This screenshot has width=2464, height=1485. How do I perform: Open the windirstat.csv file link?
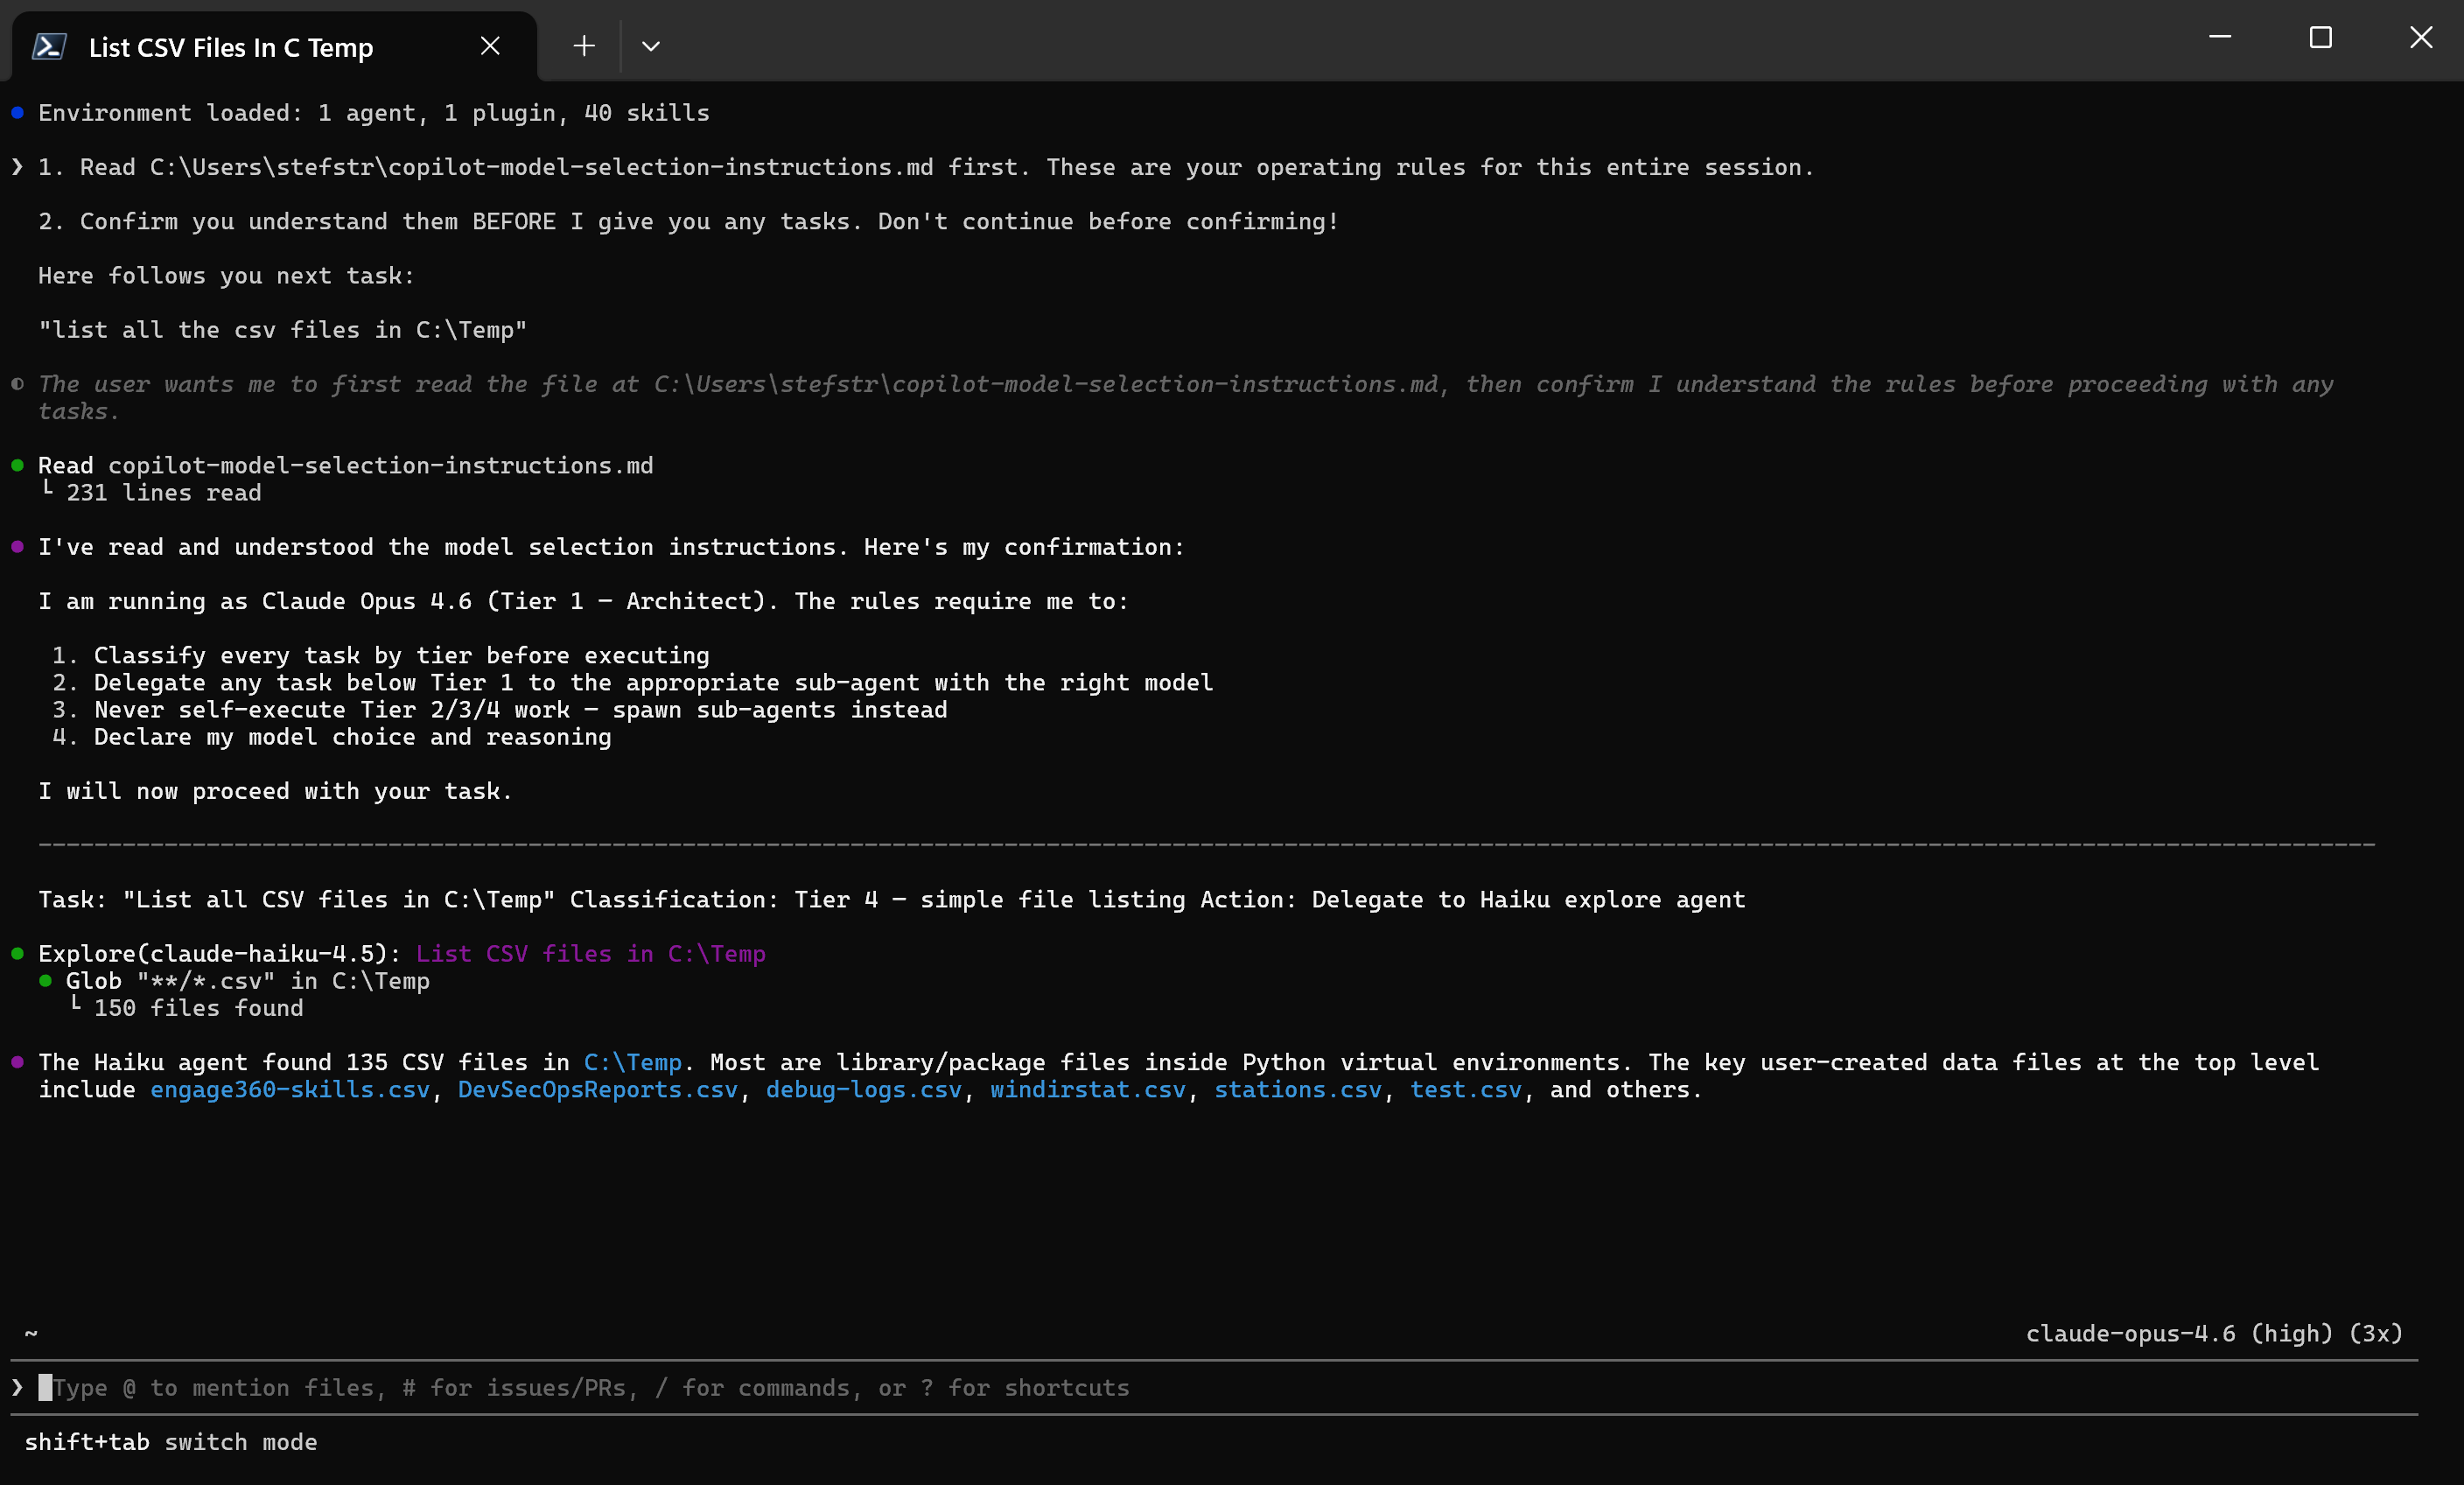pos(1087,1090)
